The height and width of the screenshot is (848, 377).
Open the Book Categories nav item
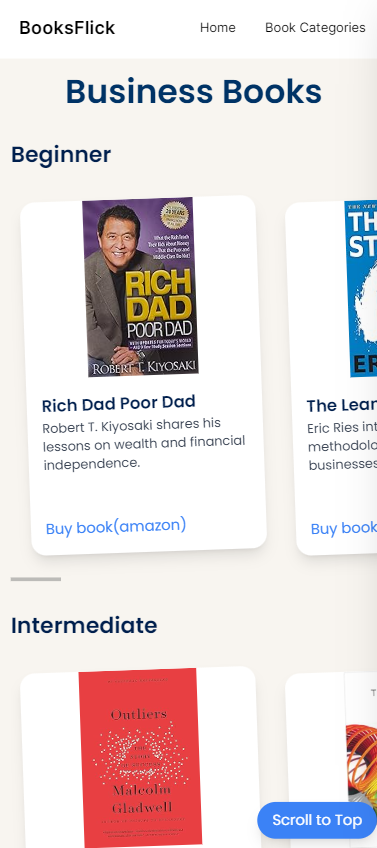tap(315, 28)
